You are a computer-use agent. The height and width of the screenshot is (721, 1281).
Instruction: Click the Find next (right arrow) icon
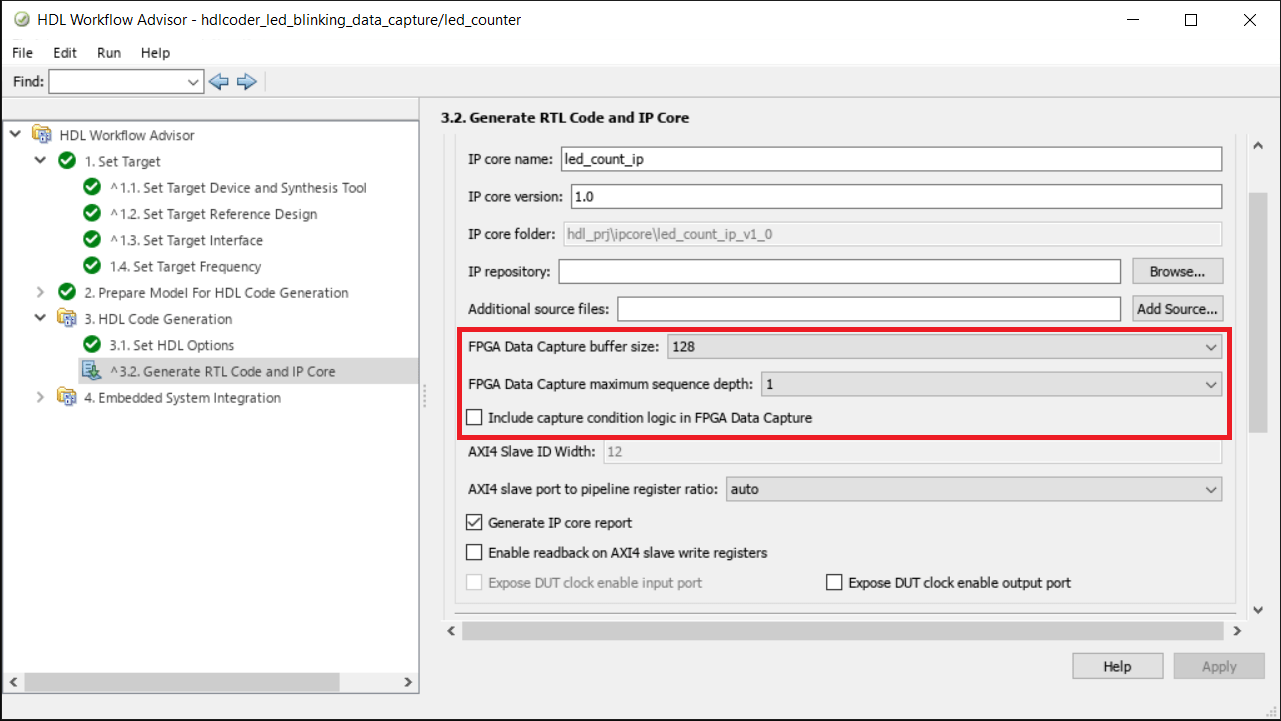[247, 82]
